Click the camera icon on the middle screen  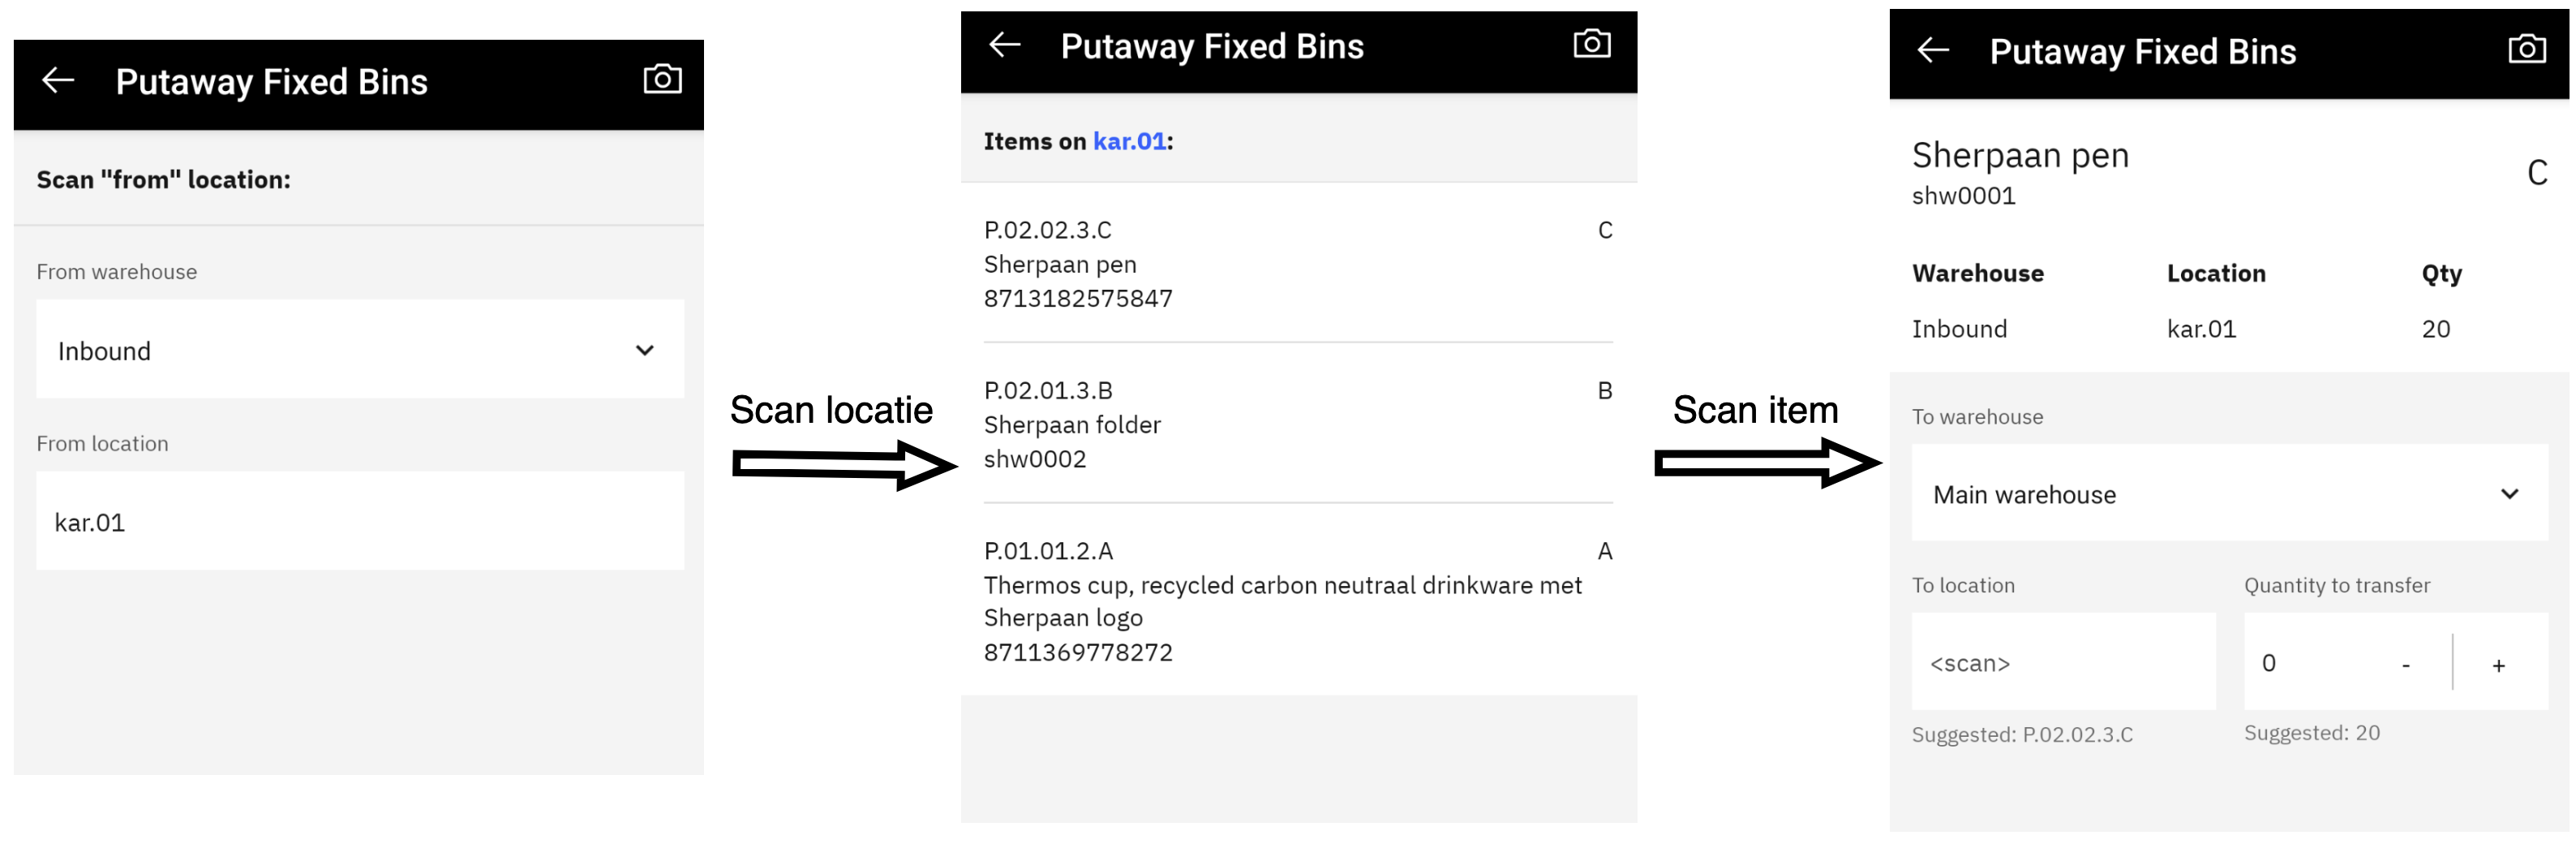pos(1591,45)
